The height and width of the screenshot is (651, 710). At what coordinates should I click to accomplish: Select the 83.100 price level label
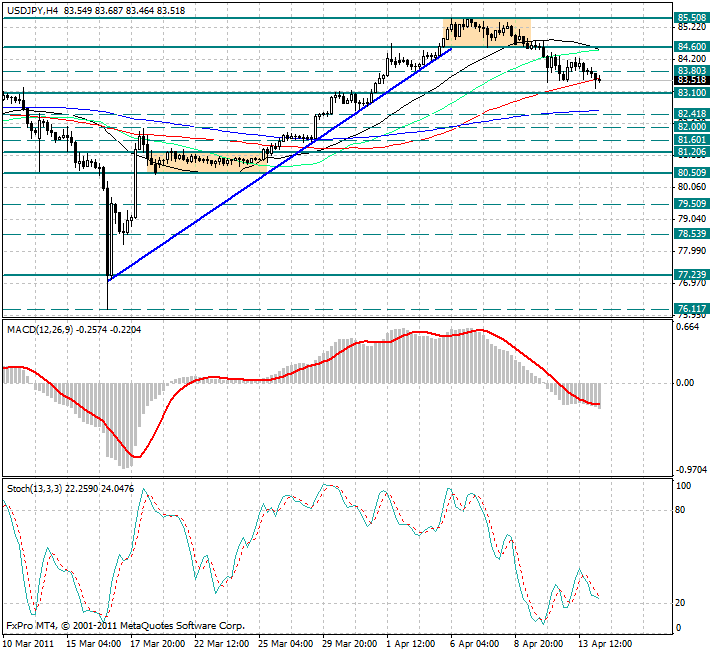691,92
